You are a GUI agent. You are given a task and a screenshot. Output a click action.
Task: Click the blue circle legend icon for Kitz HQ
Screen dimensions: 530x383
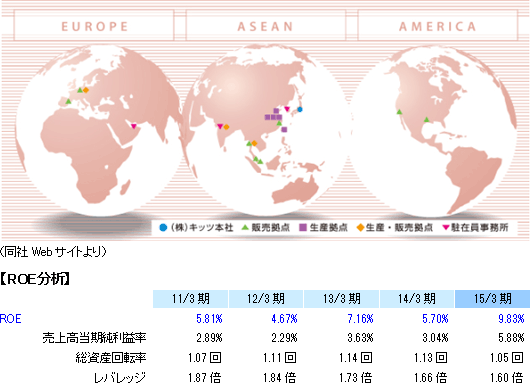(163, 228)
